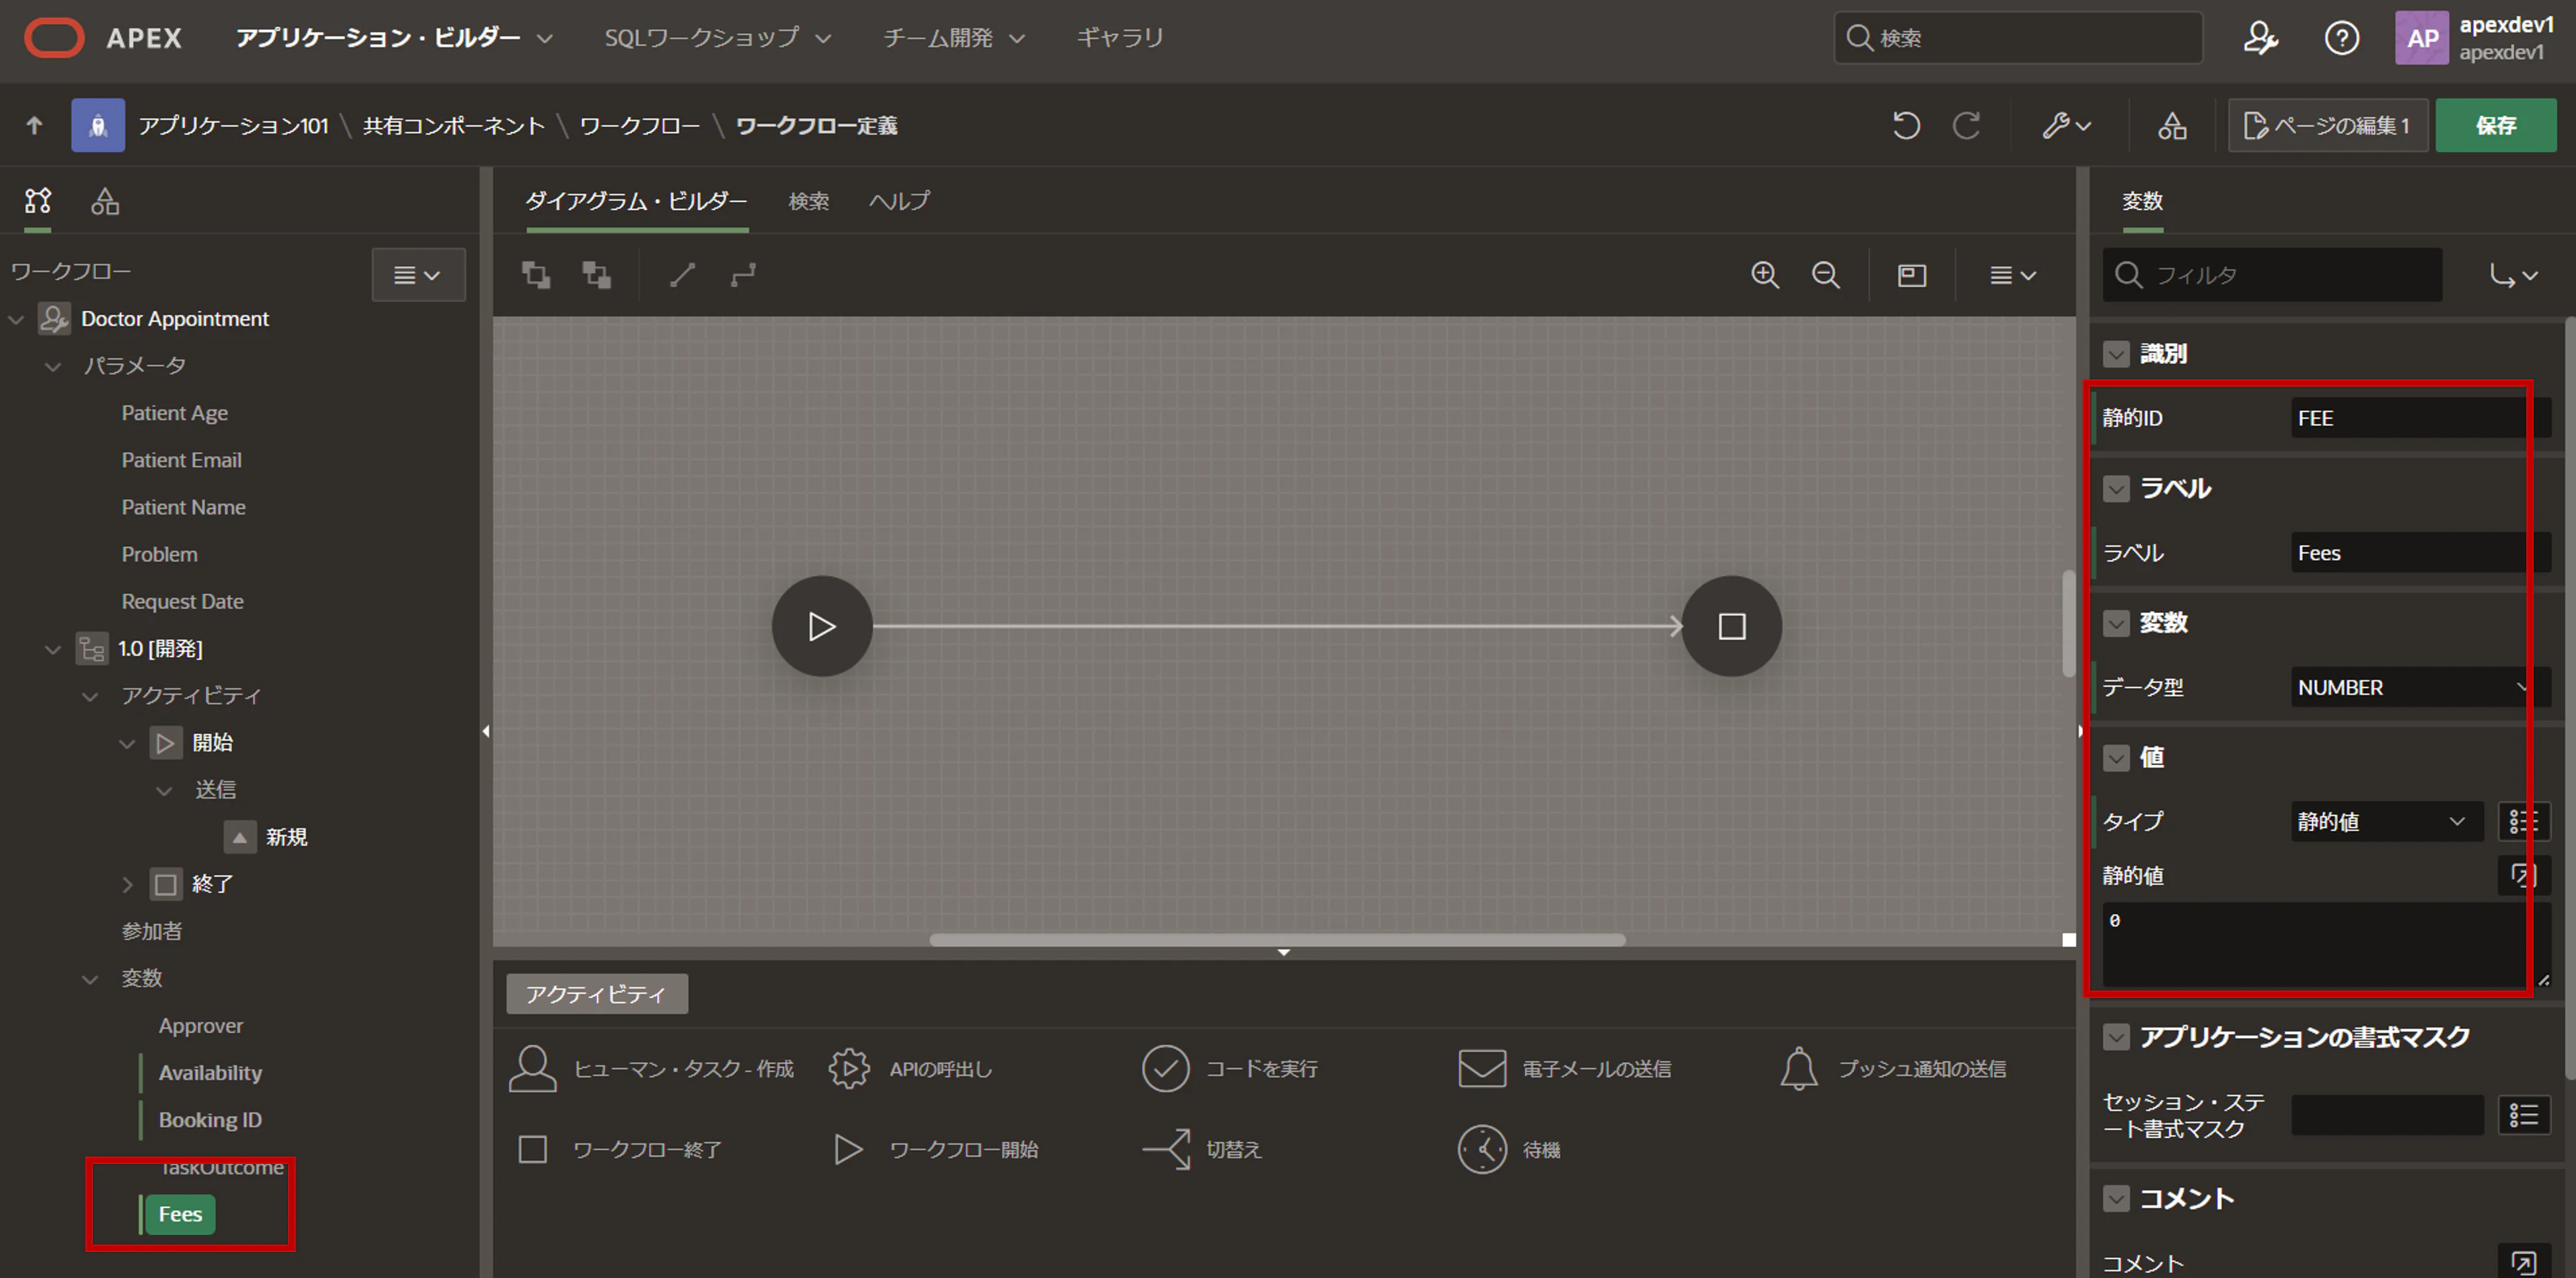
Task: Switch to the ヘルプ tab
Action: (x=898, y=201)
